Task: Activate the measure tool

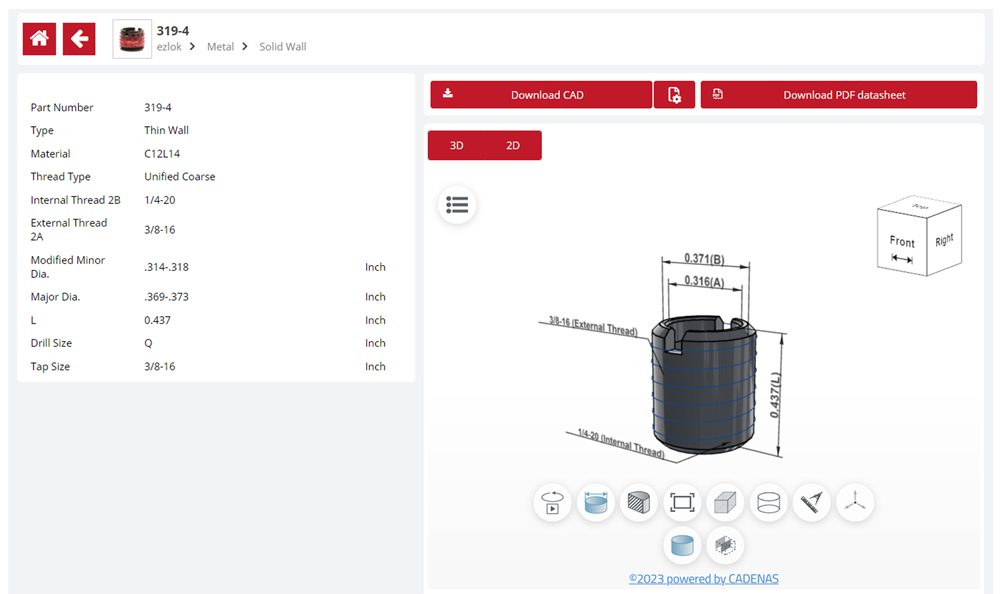Action: tap(811, 502)
